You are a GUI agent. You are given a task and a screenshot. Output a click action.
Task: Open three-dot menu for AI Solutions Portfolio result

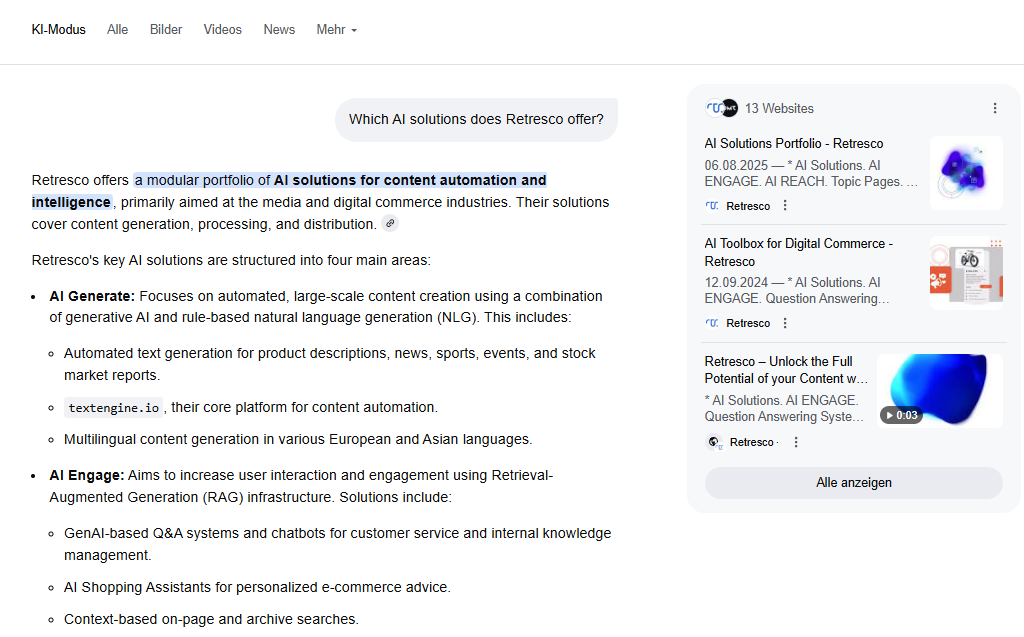click(785, 206)
